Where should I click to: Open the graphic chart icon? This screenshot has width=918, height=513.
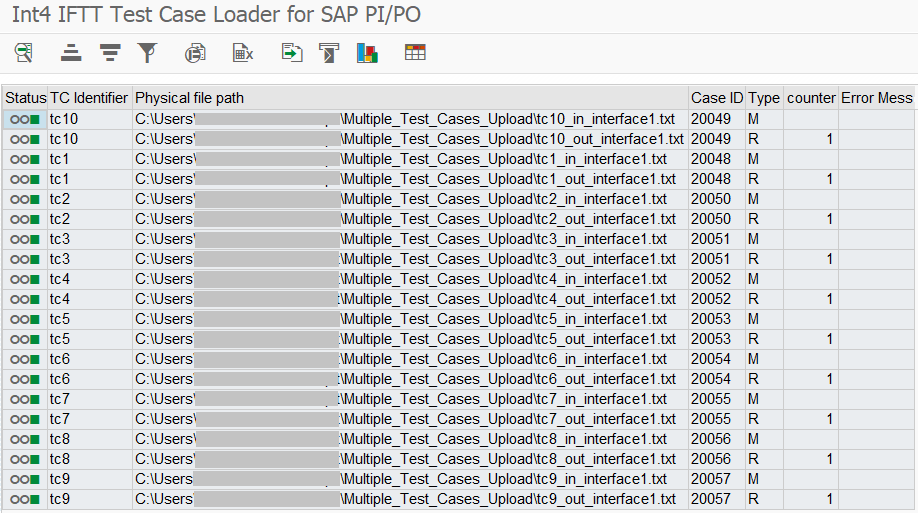pyautogui.click(x=367, y=53)
